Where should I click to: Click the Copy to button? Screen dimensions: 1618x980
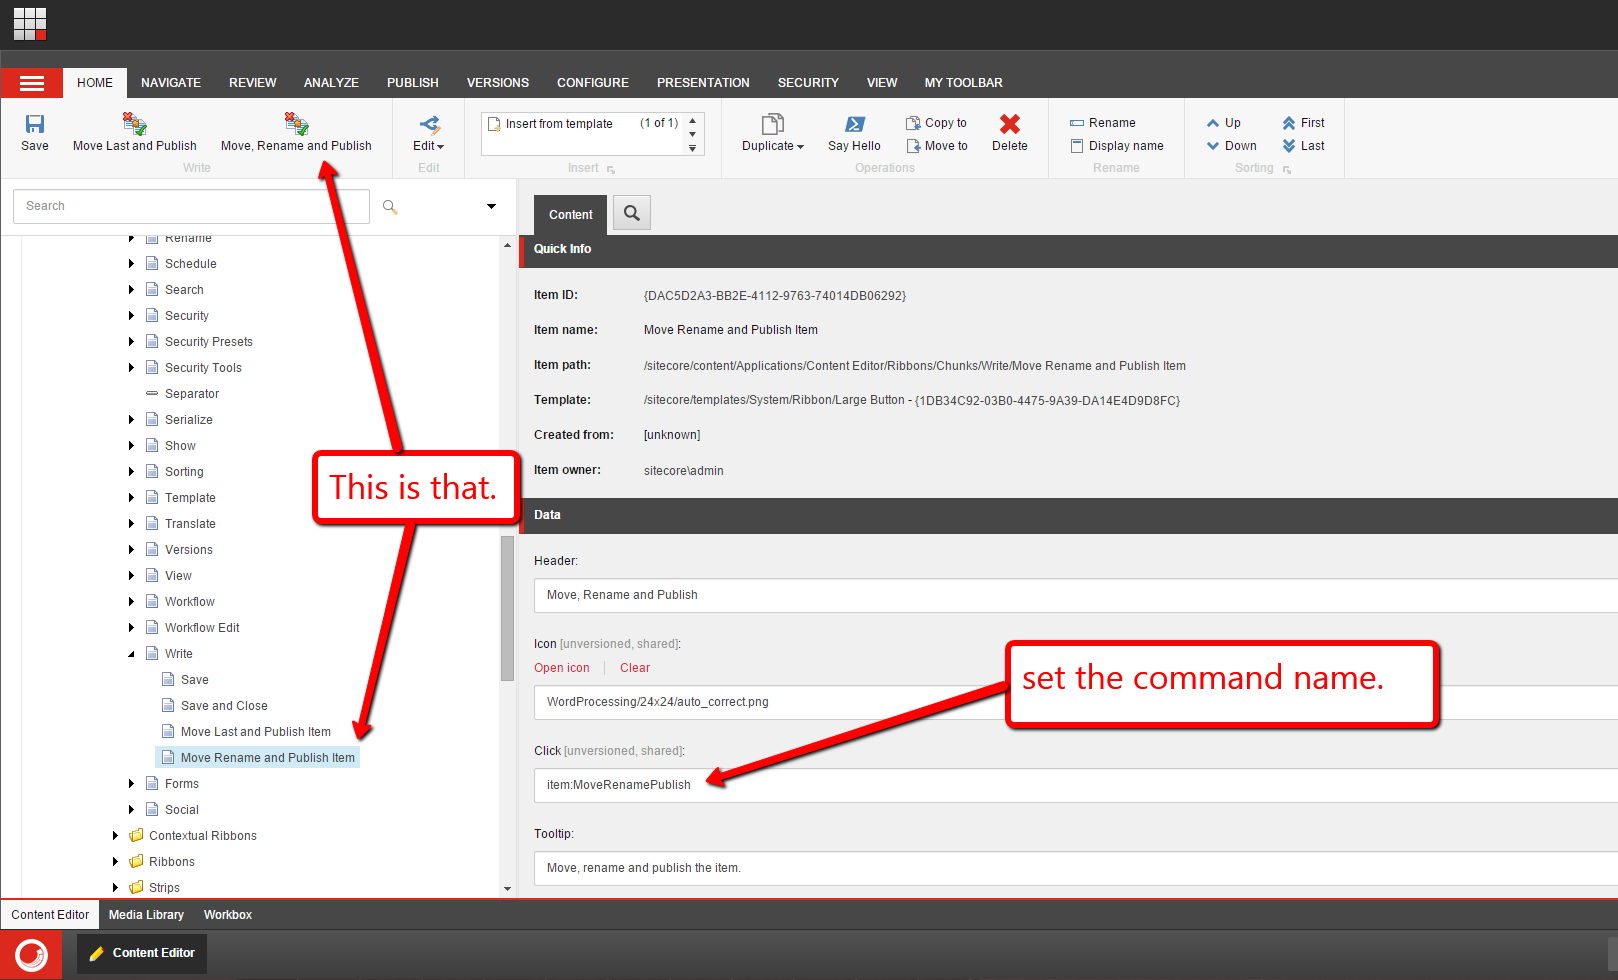(937, 123)
